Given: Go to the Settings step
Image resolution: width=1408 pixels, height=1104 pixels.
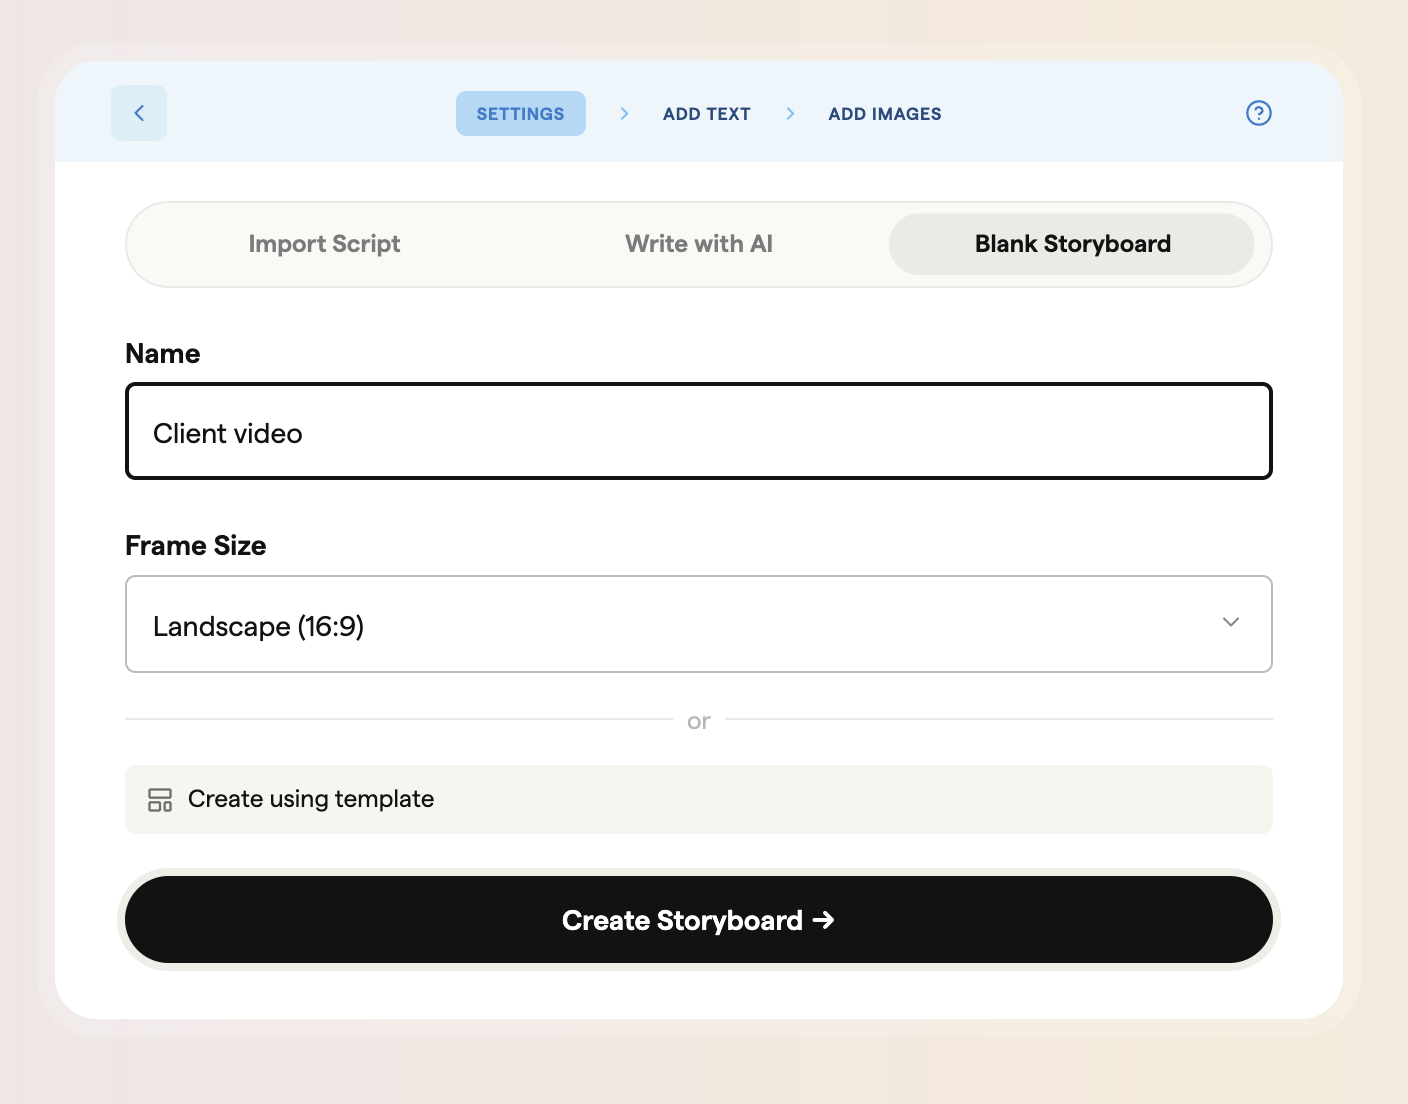Looking at the screenshot, I should tap(520, 114).
